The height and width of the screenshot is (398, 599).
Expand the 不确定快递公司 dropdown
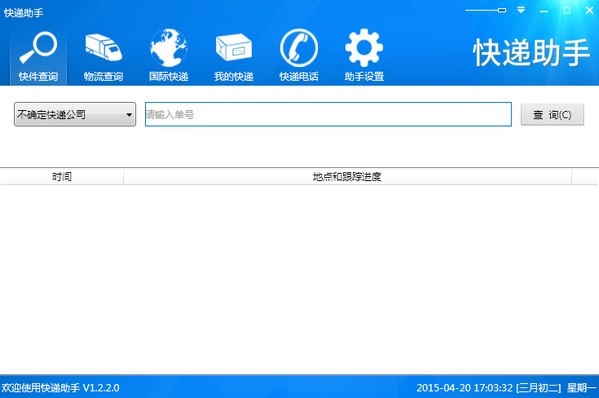[75, 114]
